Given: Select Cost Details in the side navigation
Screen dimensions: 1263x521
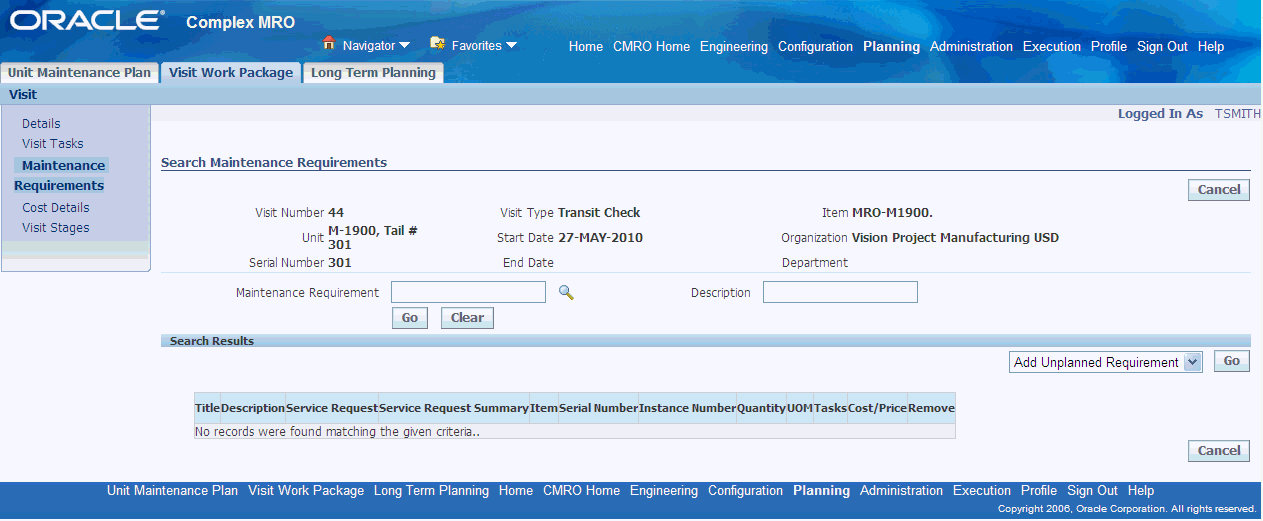Looking at the screenshot, I should tap(56, 208).
